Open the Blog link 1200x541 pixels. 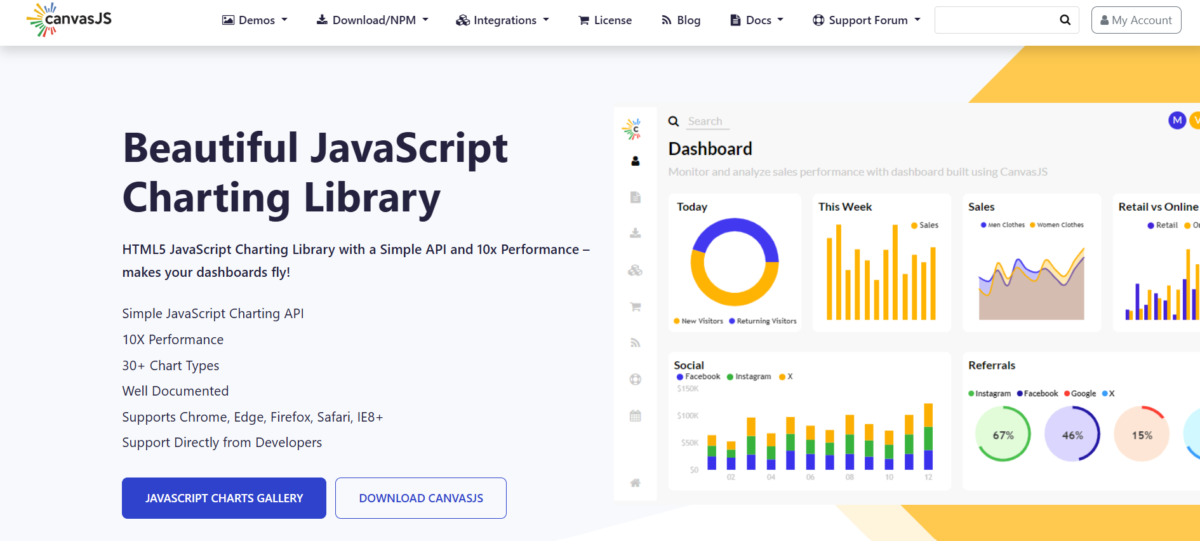[681, 20]
